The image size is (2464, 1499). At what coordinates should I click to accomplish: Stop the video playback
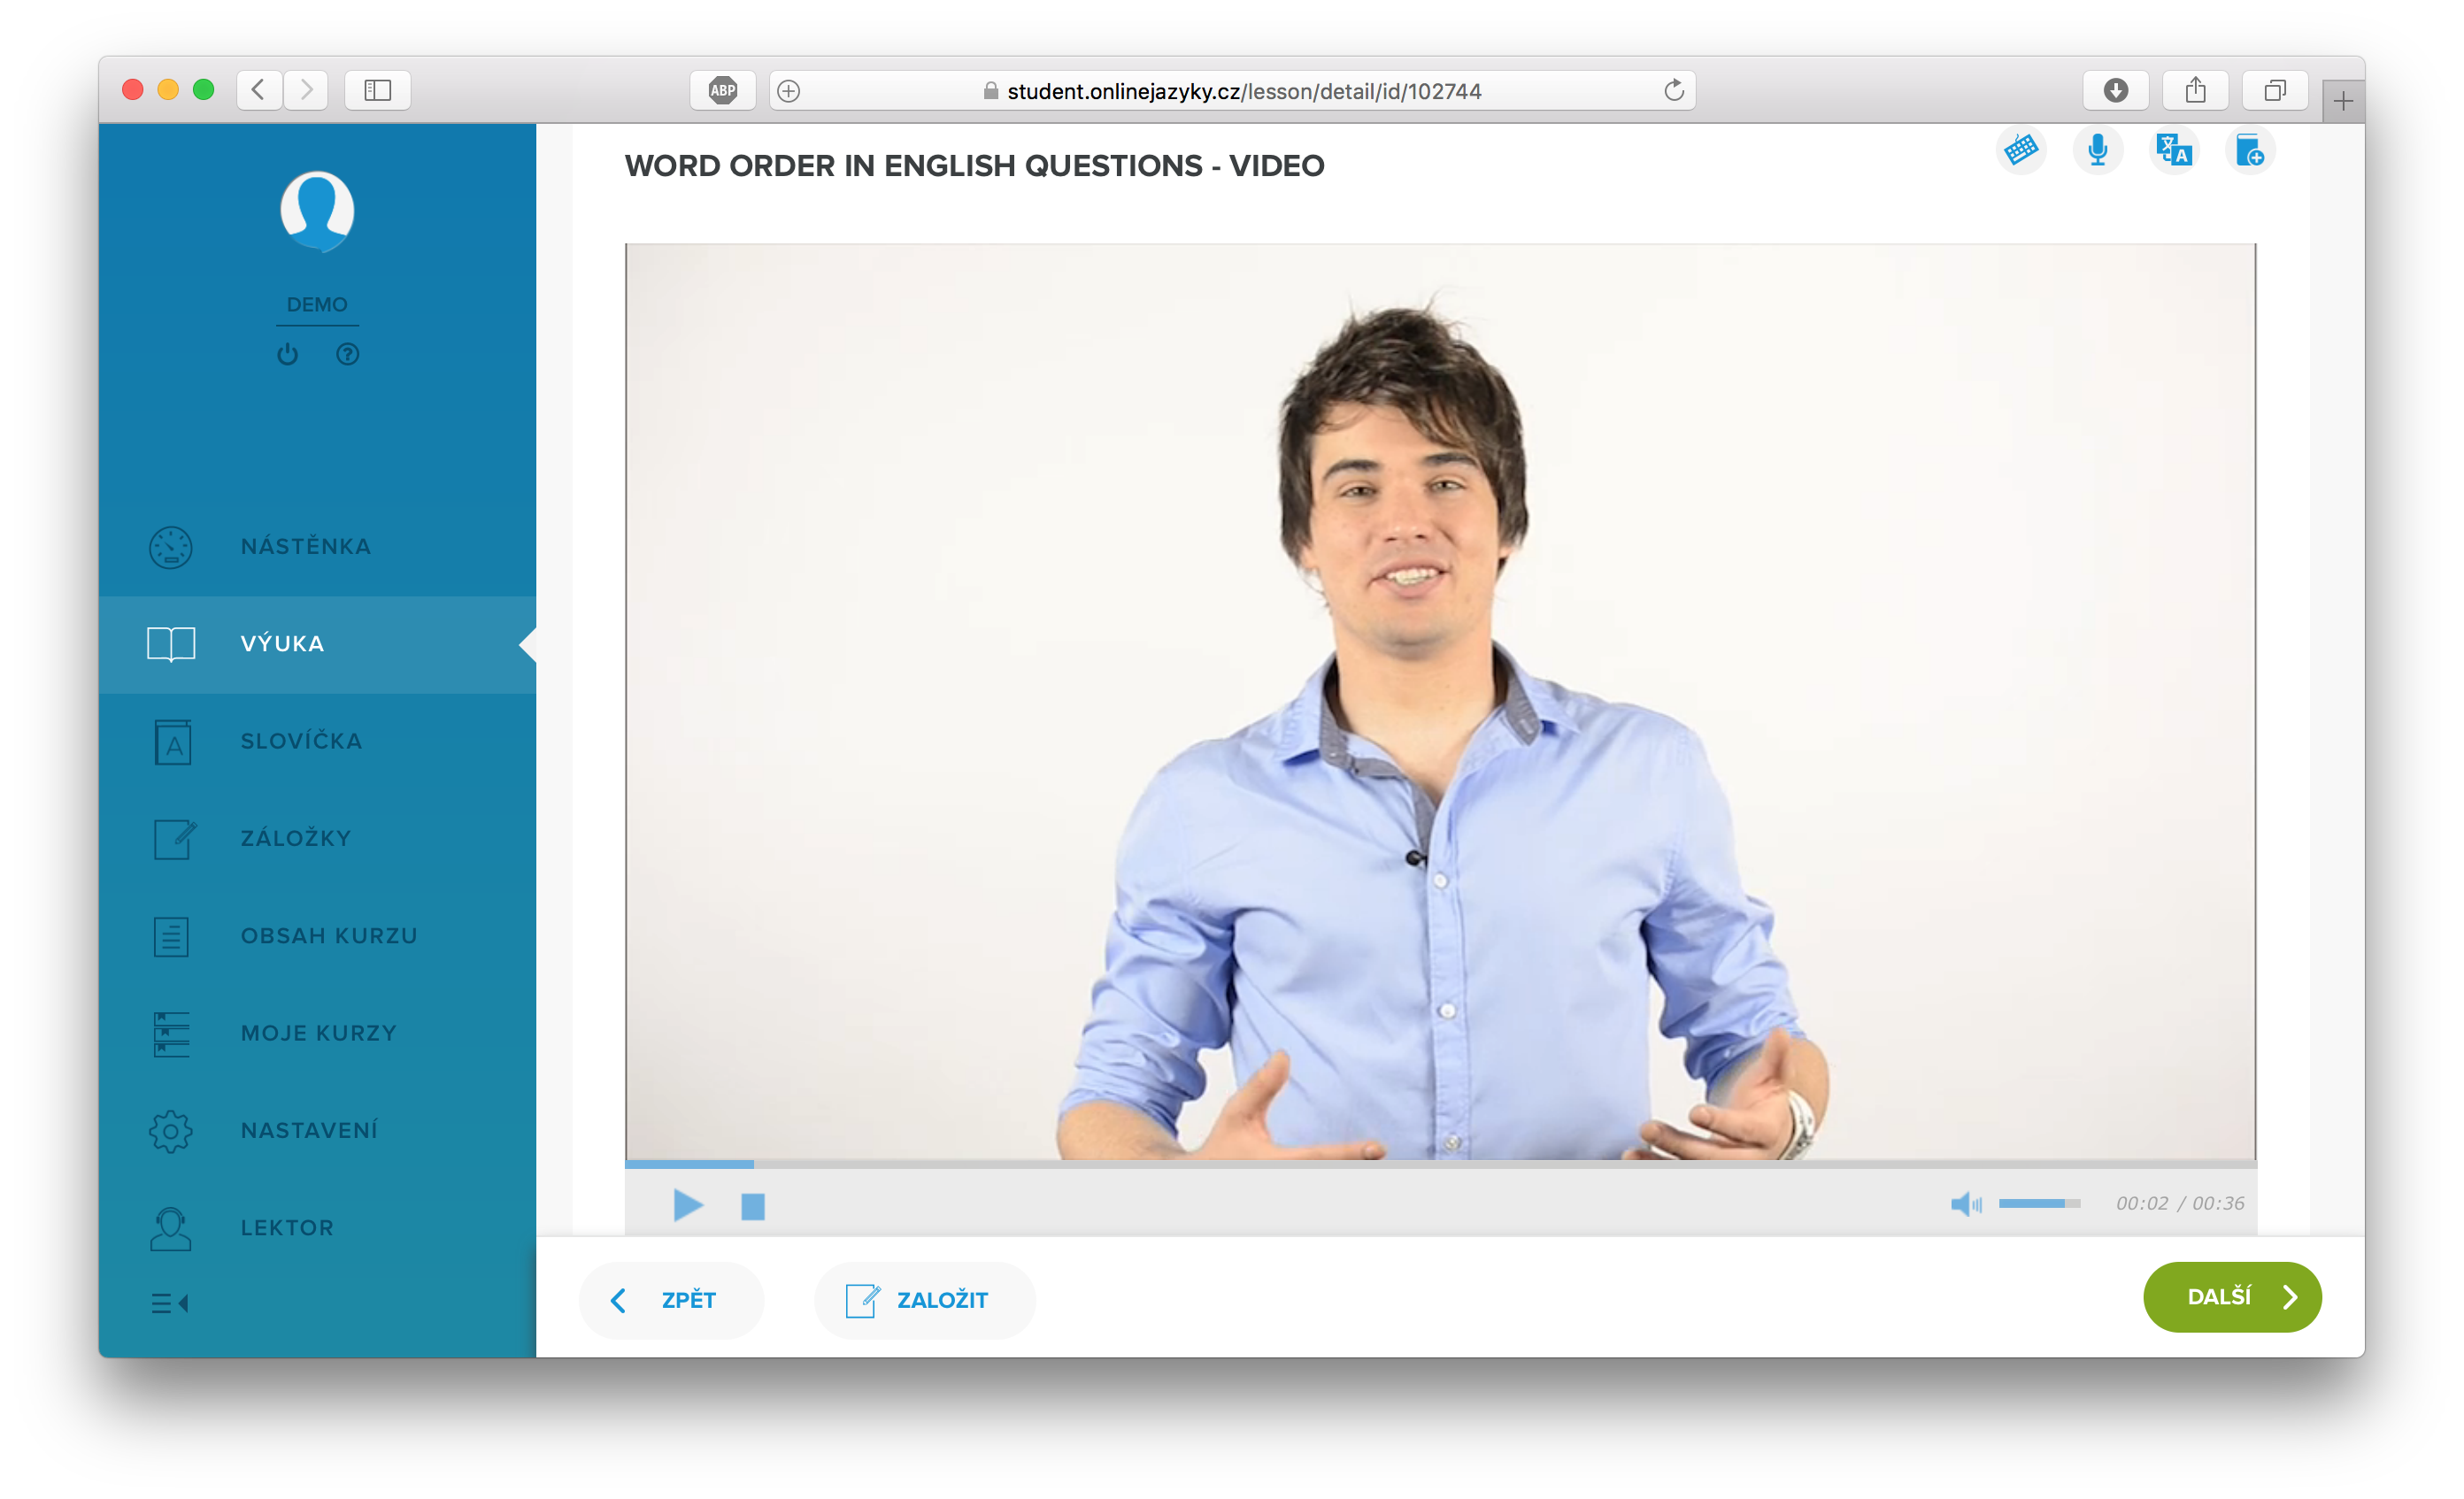[x=752, y=1206]
